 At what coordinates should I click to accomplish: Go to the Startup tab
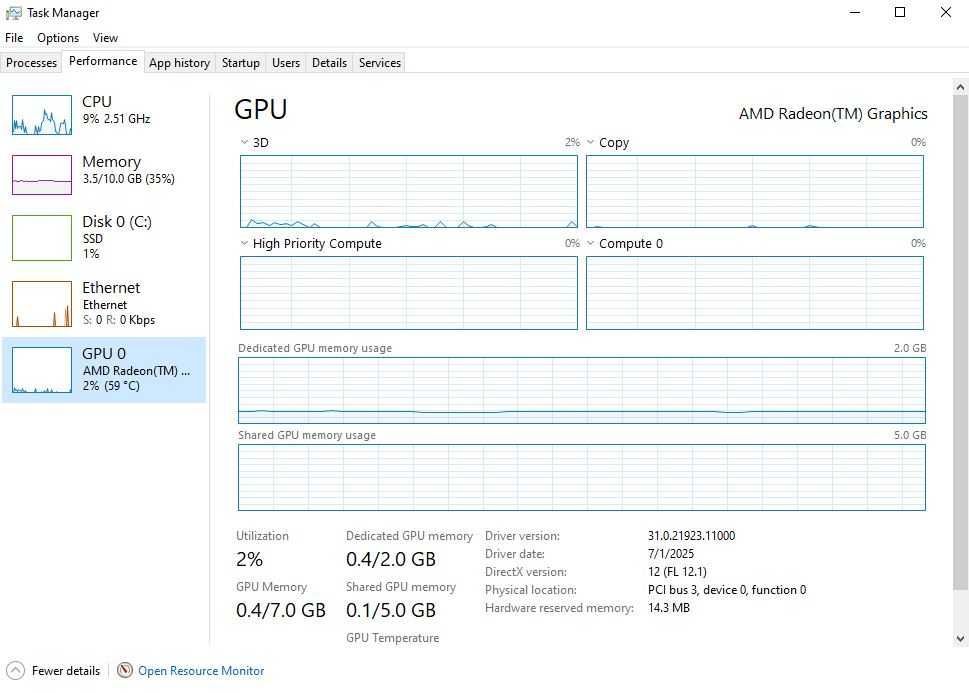(240, 62)
